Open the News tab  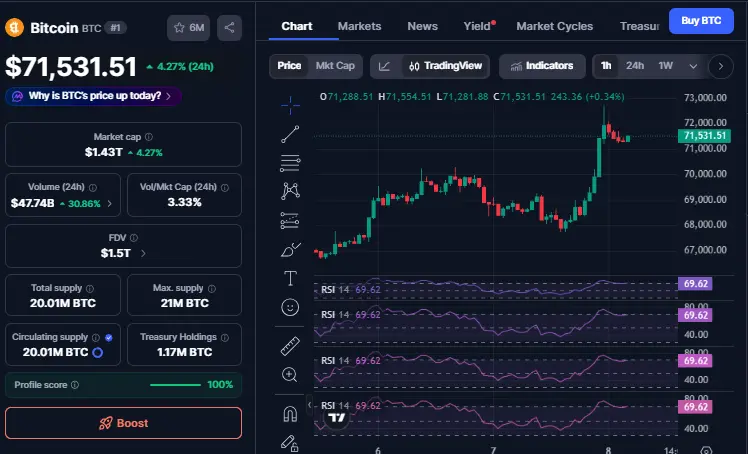(423, 26)
